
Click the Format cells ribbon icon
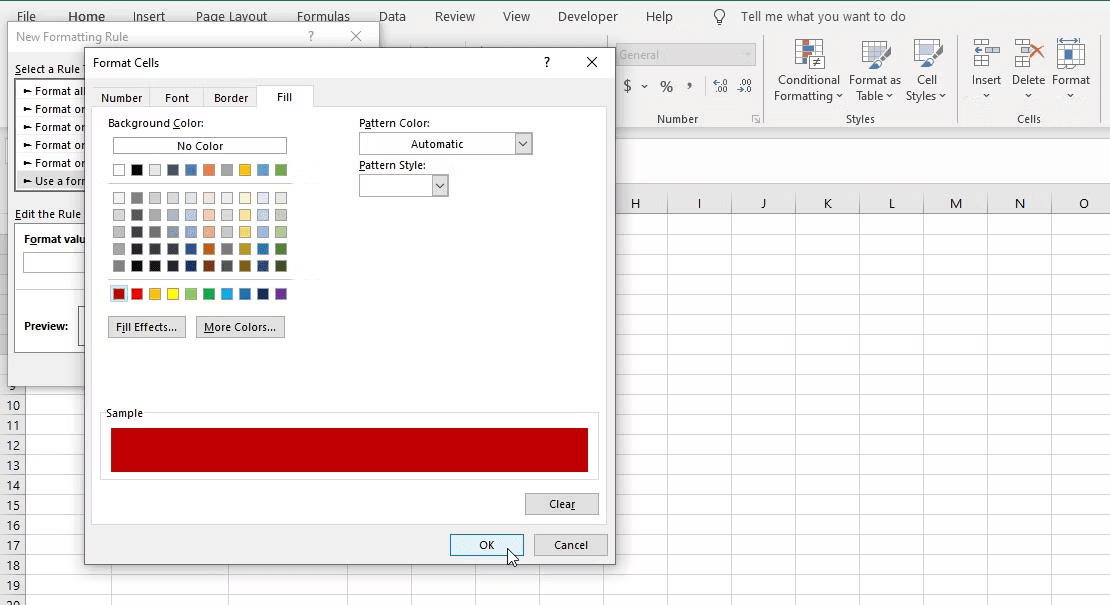tap(1070, 54)
